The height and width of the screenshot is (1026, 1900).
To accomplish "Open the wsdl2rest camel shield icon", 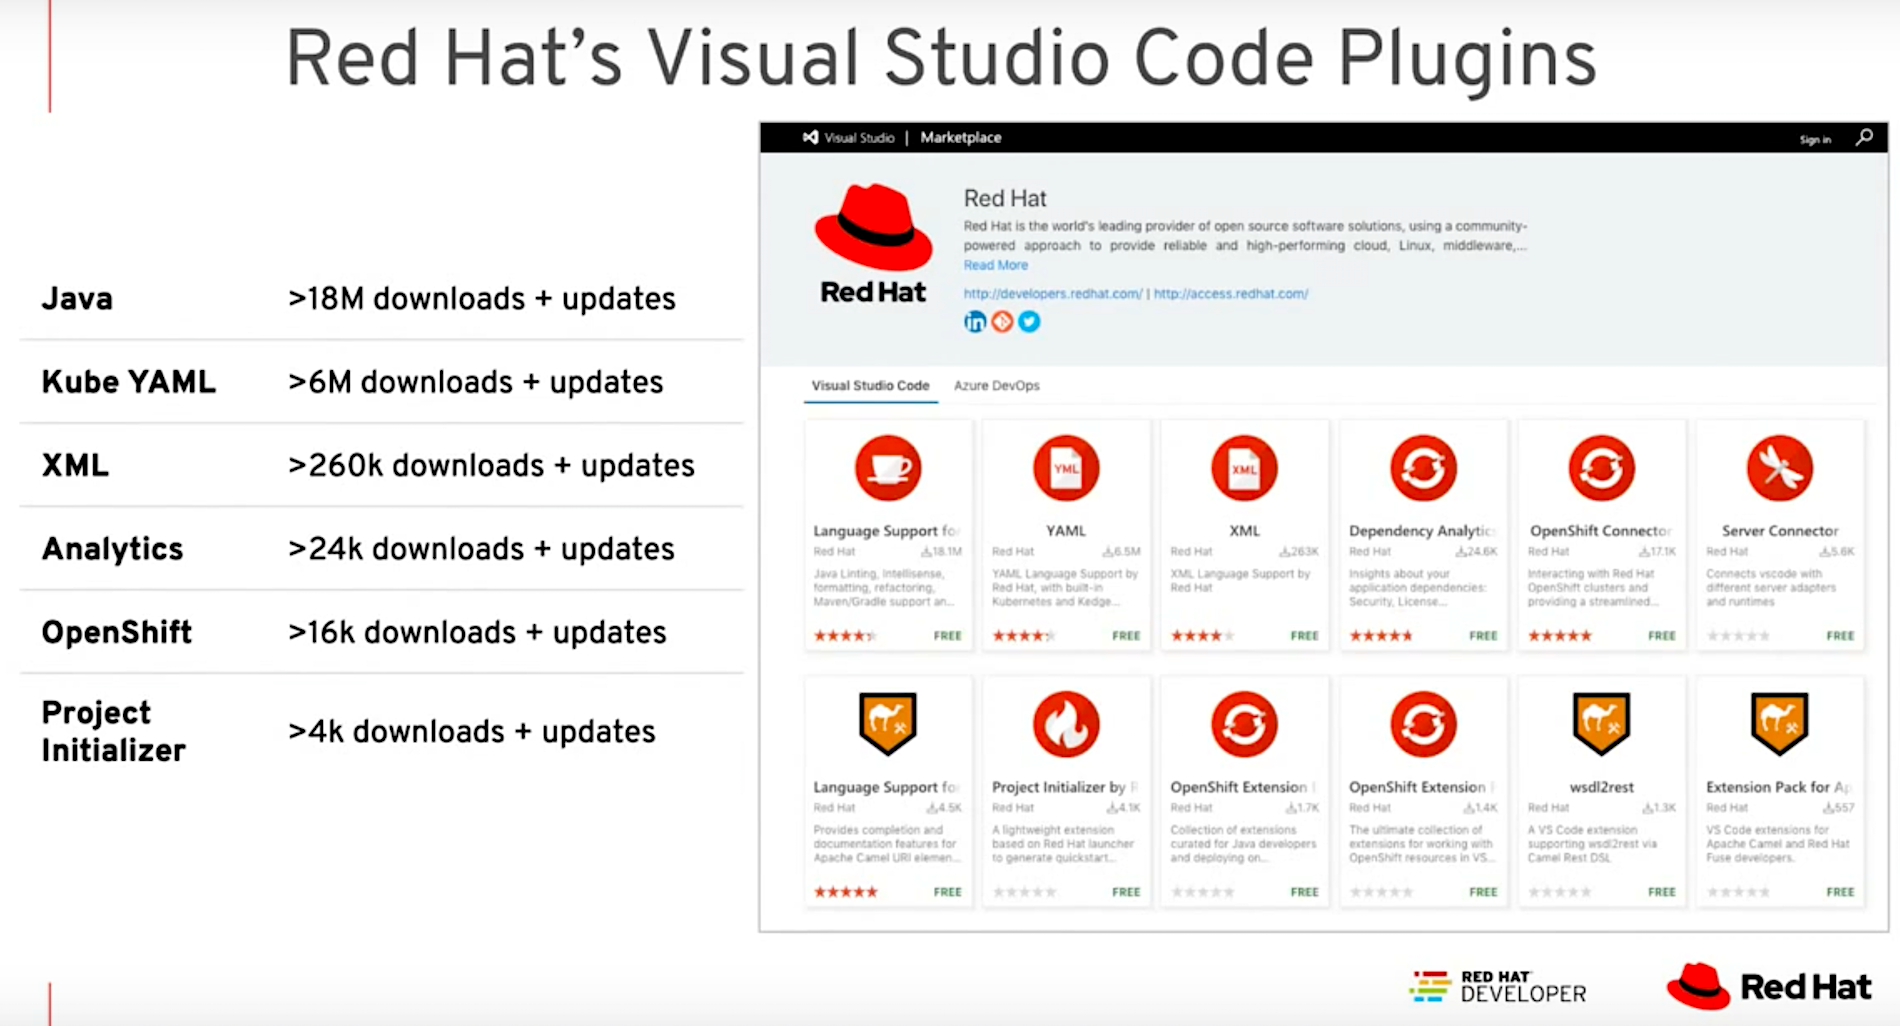I will click(1601, 722).
